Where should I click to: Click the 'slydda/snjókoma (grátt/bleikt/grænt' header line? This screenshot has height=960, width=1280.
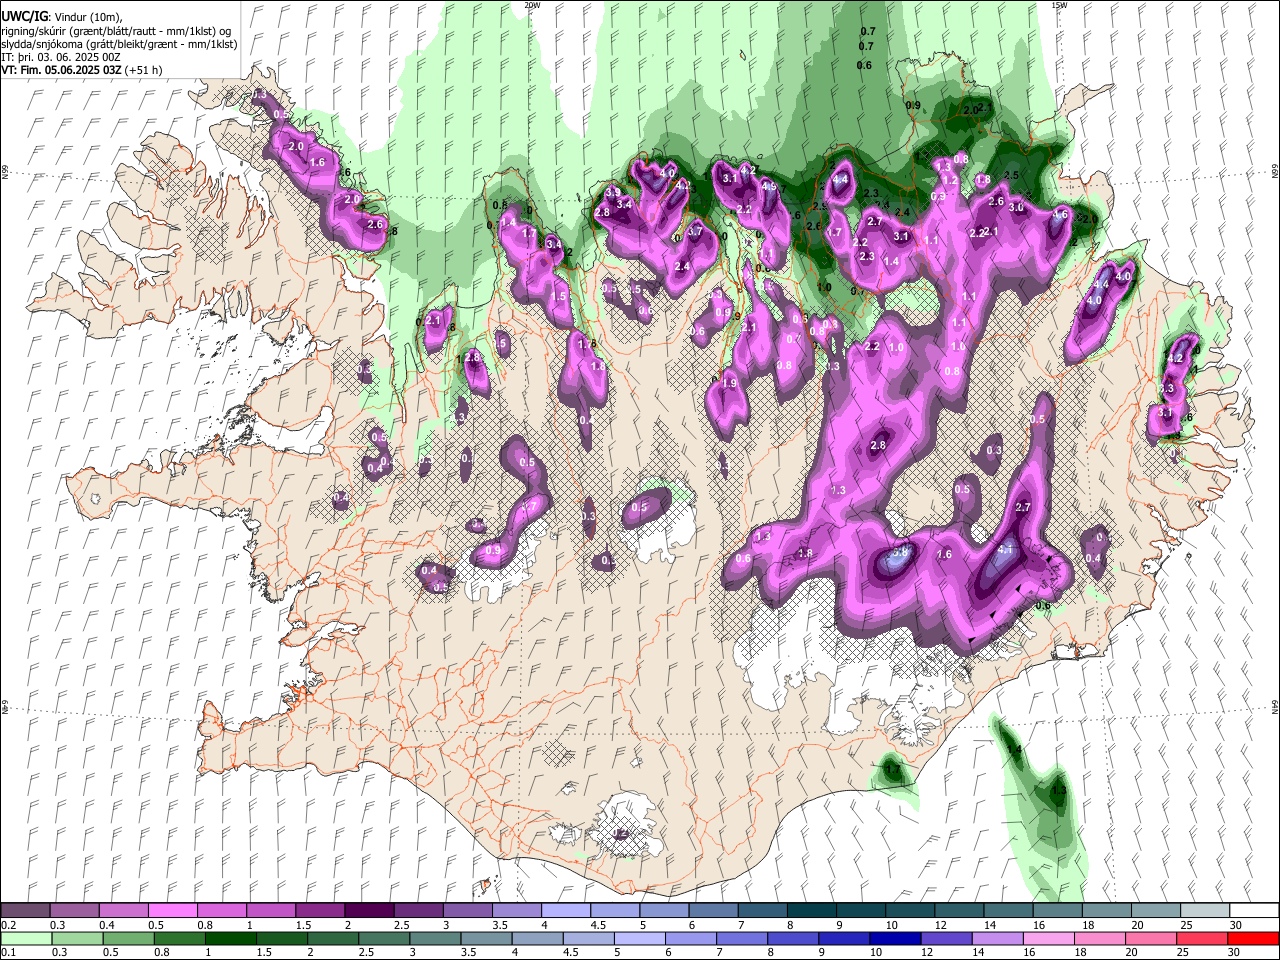pos(119,44)
